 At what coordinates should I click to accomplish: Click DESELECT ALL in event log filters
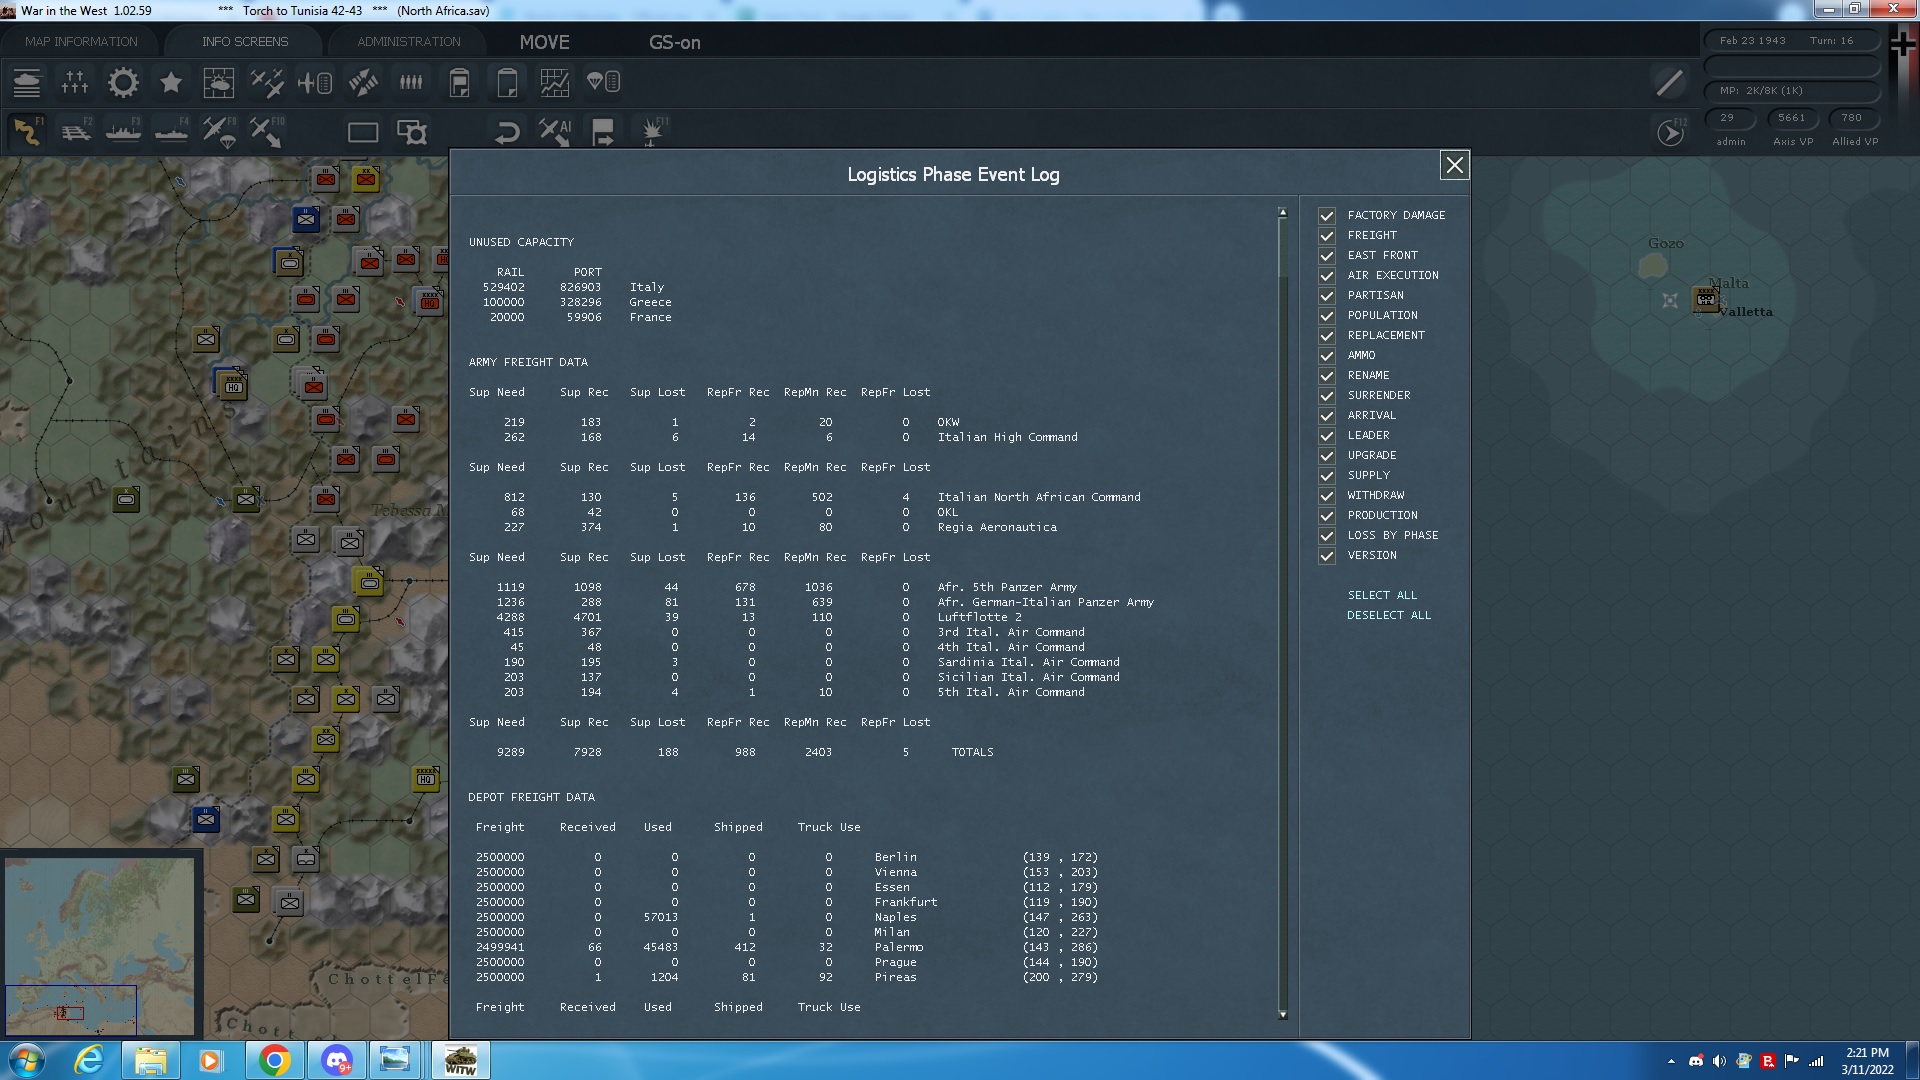click(1388, 615)
